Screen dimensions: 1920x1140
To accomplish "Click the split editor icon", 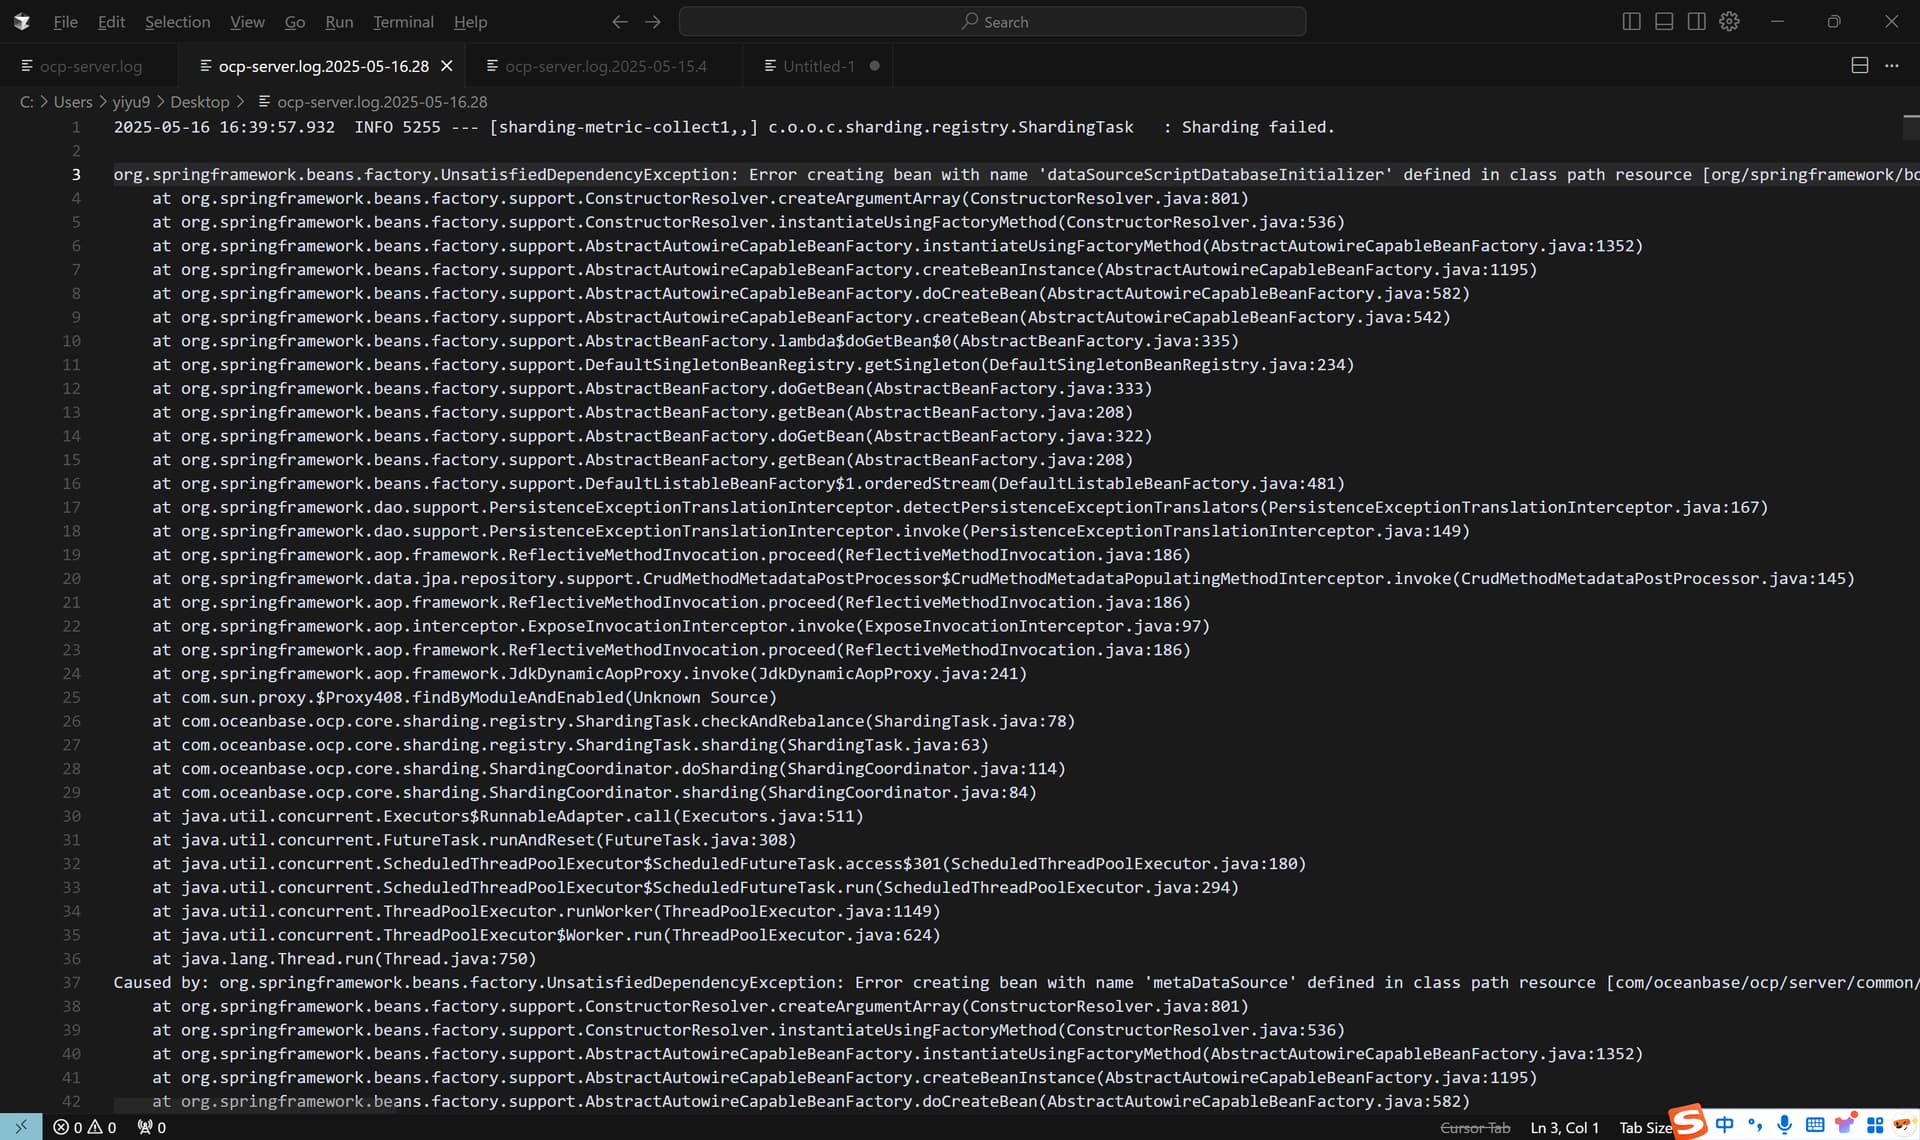I will click(x=1860, y=65).
